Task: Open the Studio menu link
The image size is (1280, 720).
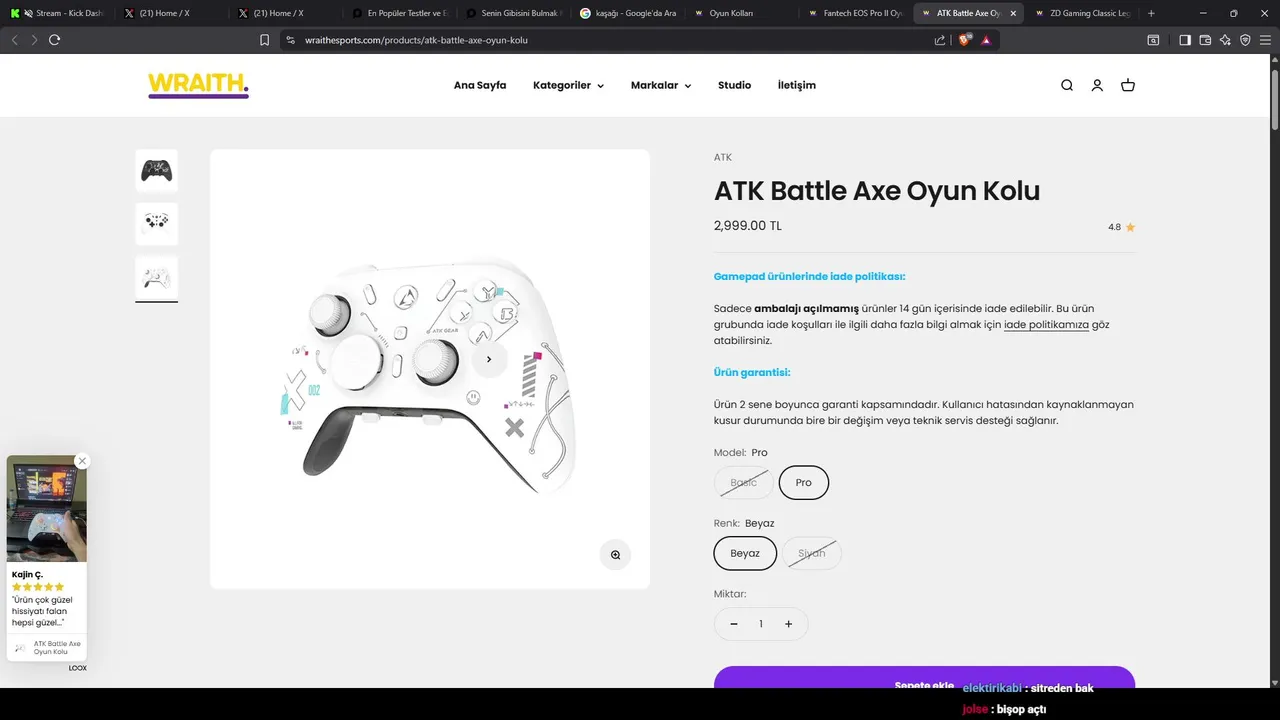Action: click(734, 85)
